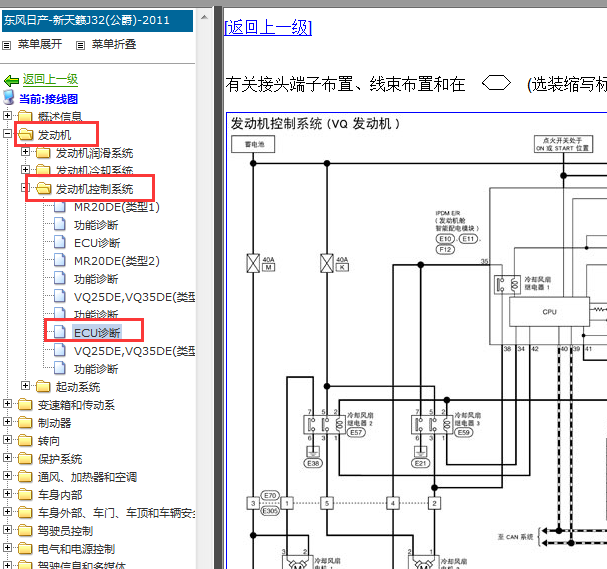
Task: Click sidebar scrollbar up arrow
Action: coord(205,17)
